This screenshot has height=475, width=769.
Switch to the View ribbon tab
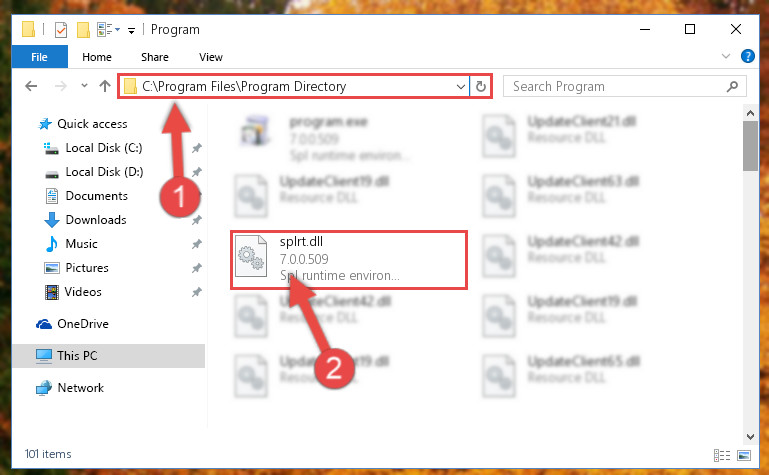tap(211, 57)
